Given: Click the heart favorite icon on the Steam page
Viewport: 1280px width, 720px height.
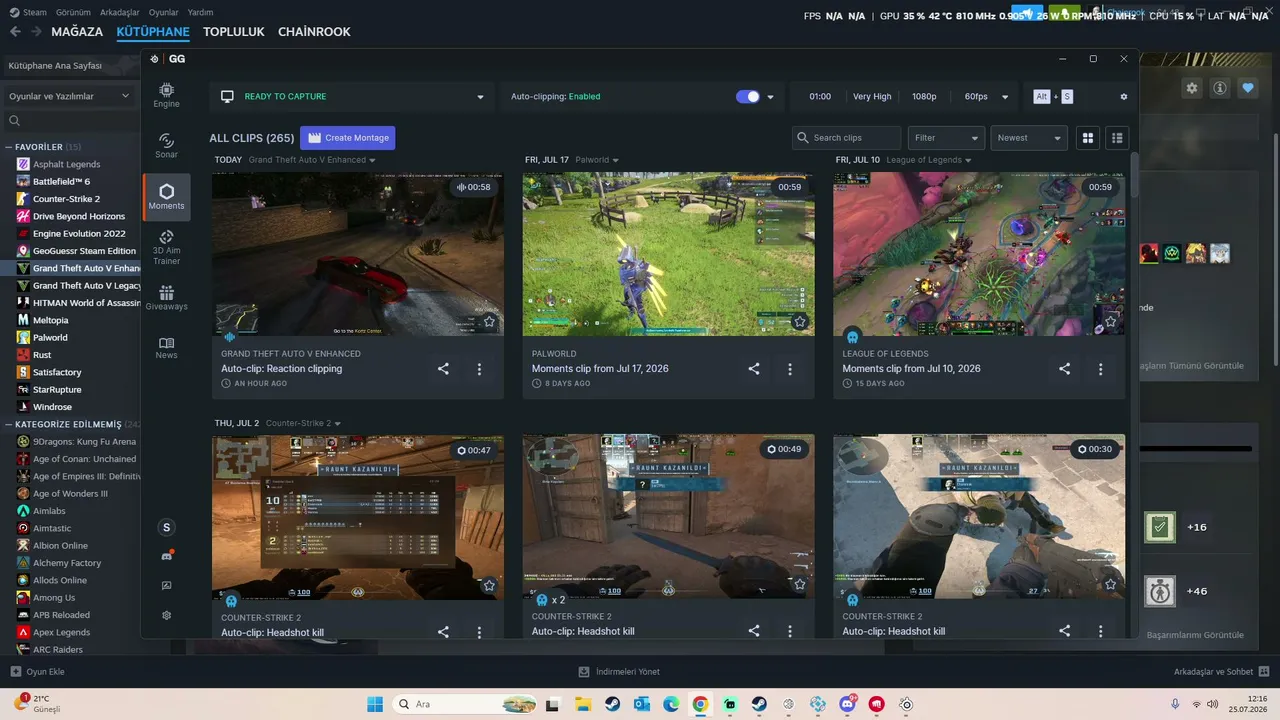Looking at the screenshot, I should pos(1248,88).
